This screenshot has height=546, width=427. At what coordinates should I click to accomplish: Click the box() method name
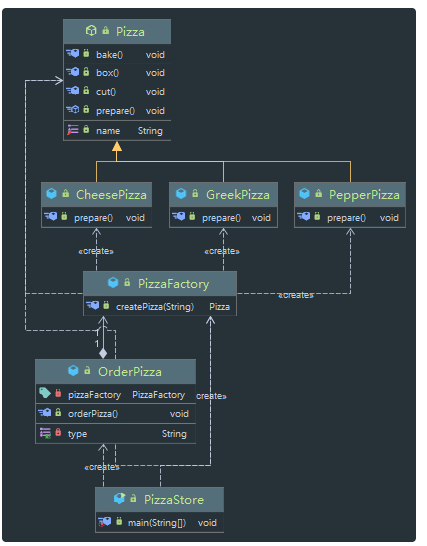[x=108, y=73]
